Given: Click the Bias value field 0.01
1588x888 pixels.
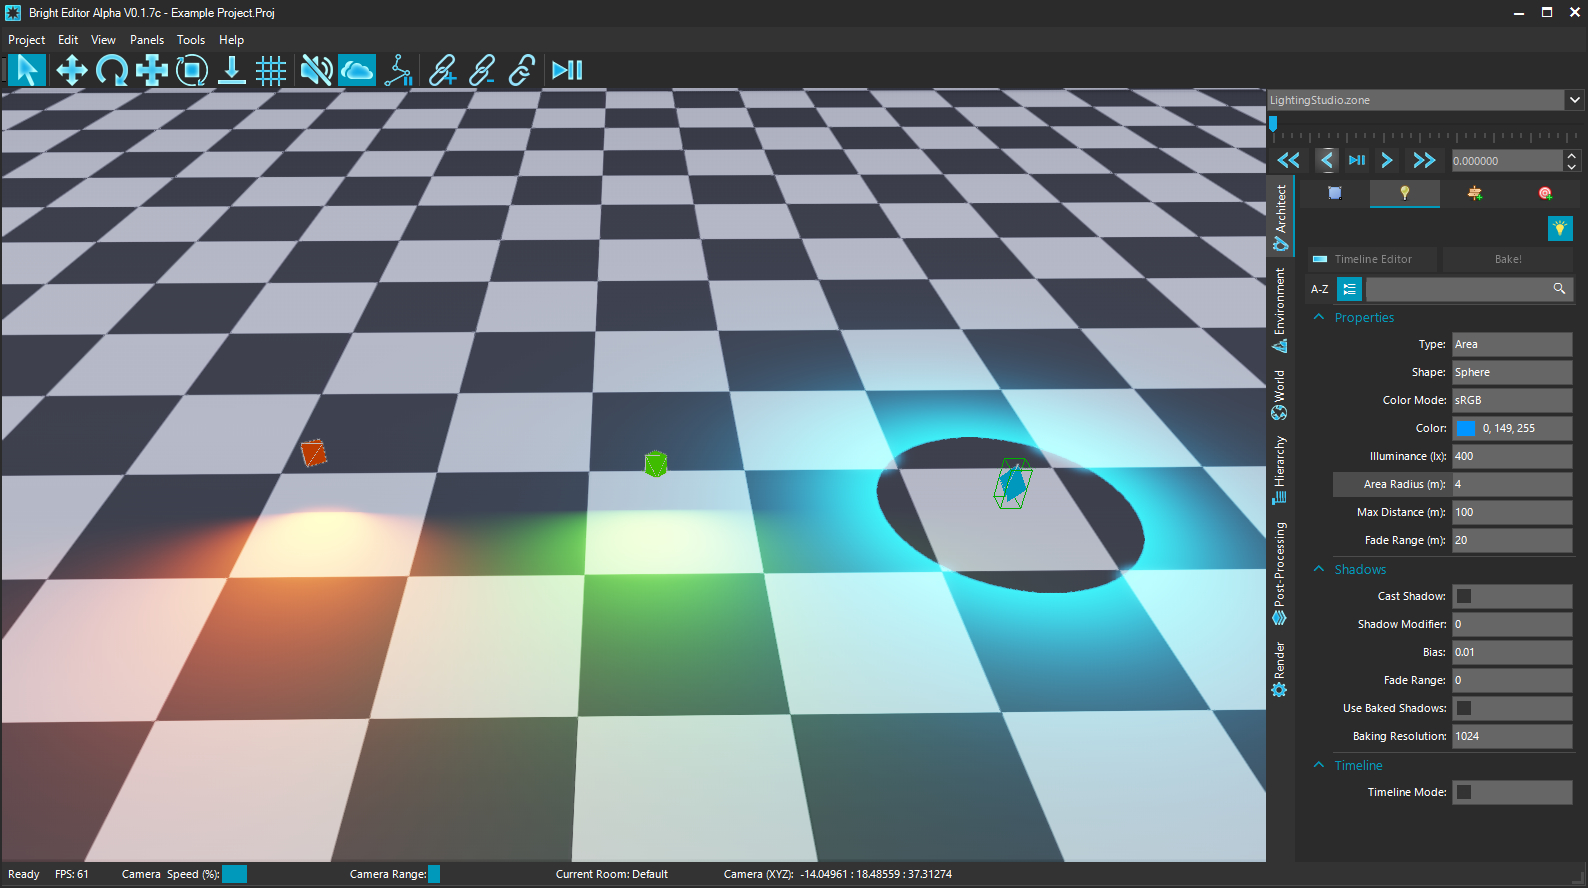Looking at the screenshot, I should 1512,652.
